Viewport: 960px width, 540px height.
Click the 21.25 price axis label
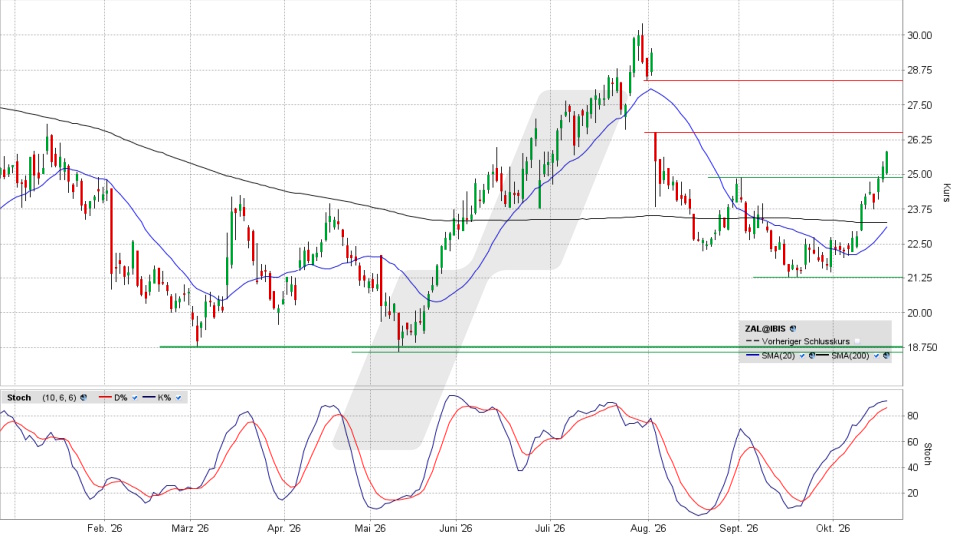(920, 278)
